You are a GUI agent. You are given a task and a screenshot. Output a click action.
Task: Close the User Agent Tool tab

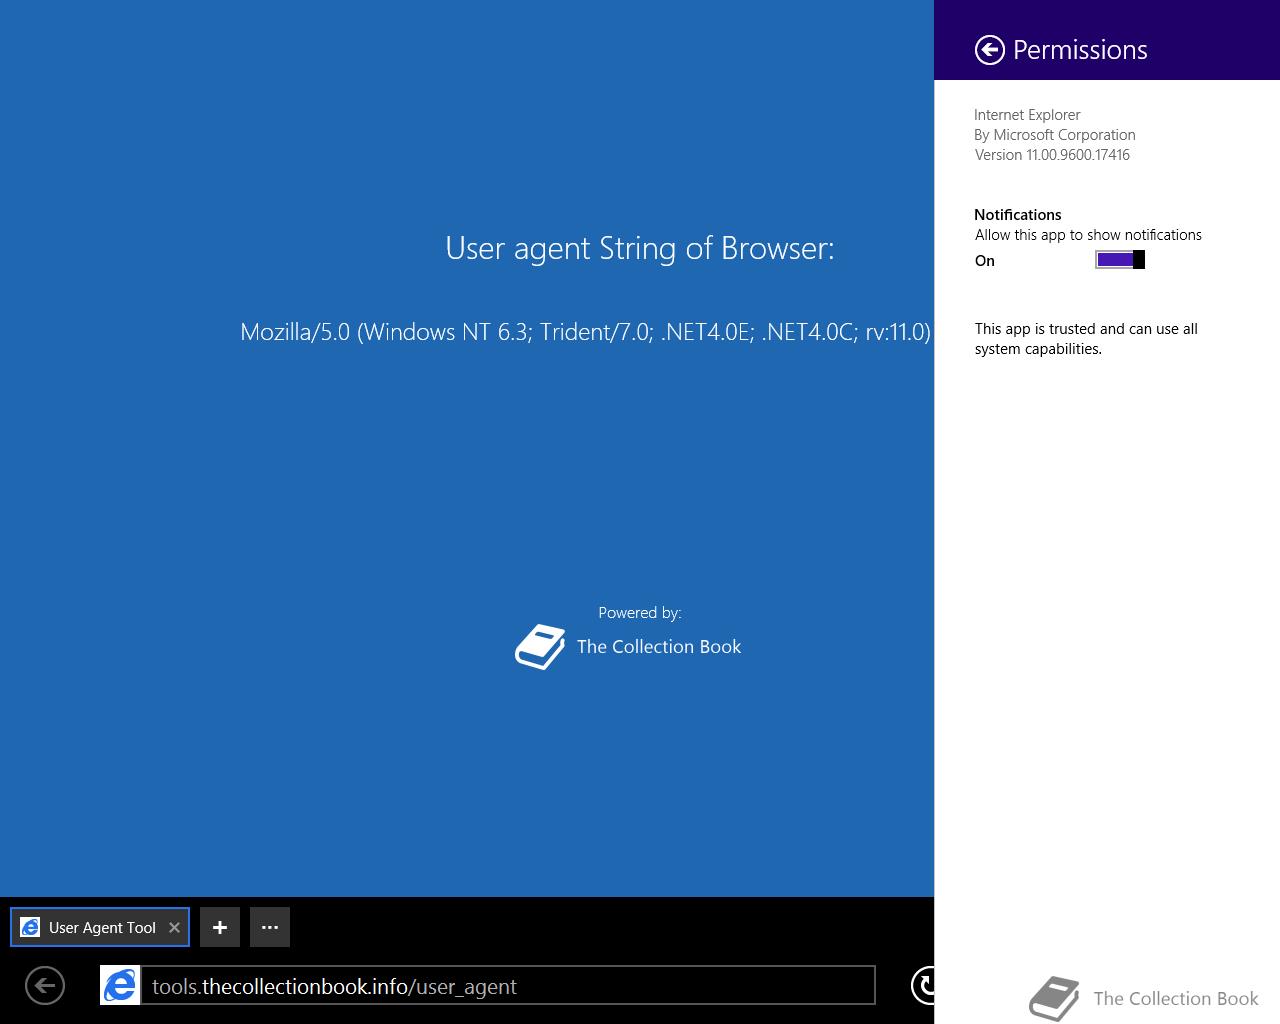(174, 927)
